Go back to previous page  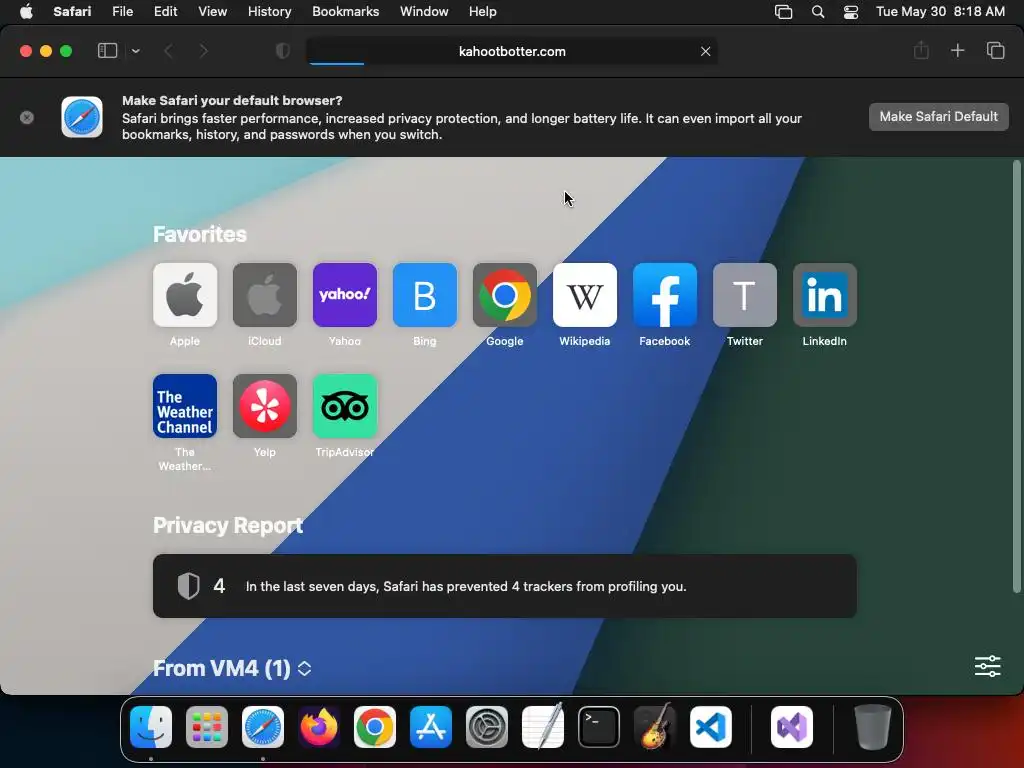(168, 51)
